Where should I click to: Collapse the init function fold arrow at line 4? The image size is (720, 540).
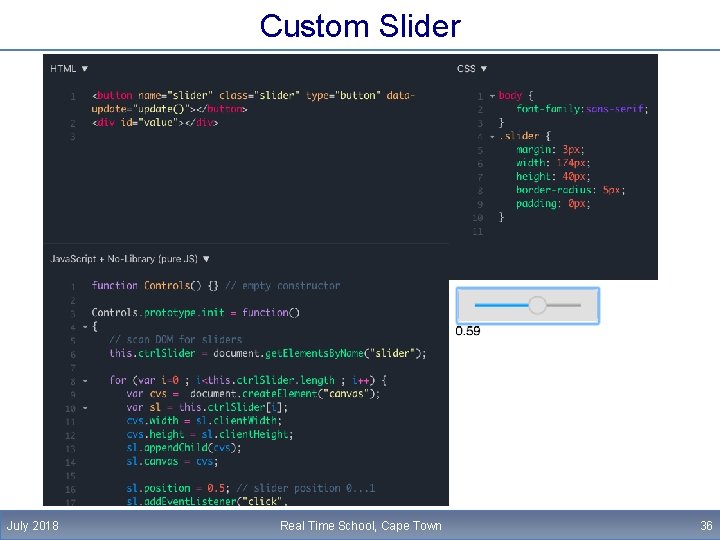[85, 327]
